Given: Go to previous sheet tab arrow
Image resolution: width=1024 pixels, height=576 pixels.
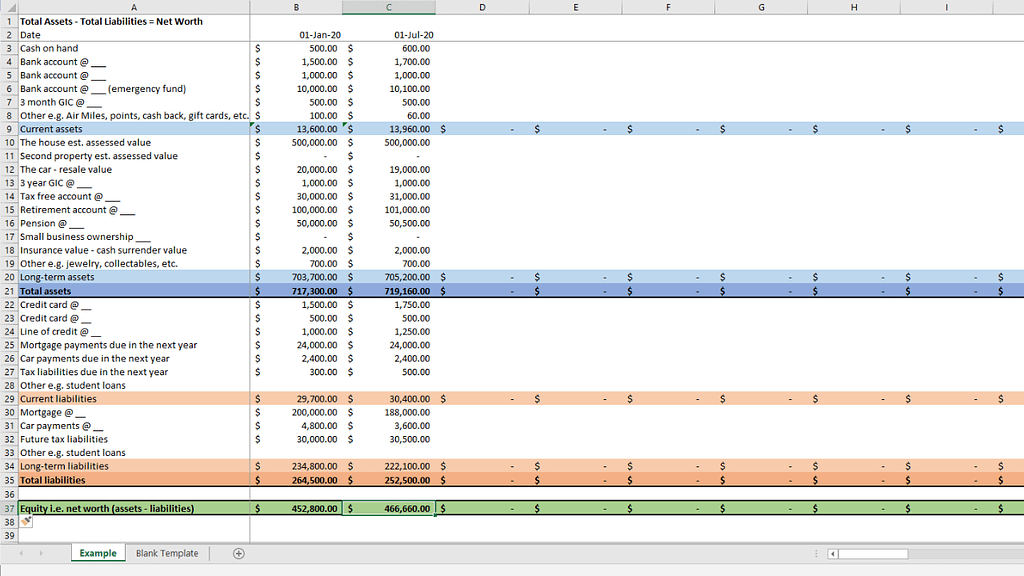Looking at the screenshot, I should 21,553.
